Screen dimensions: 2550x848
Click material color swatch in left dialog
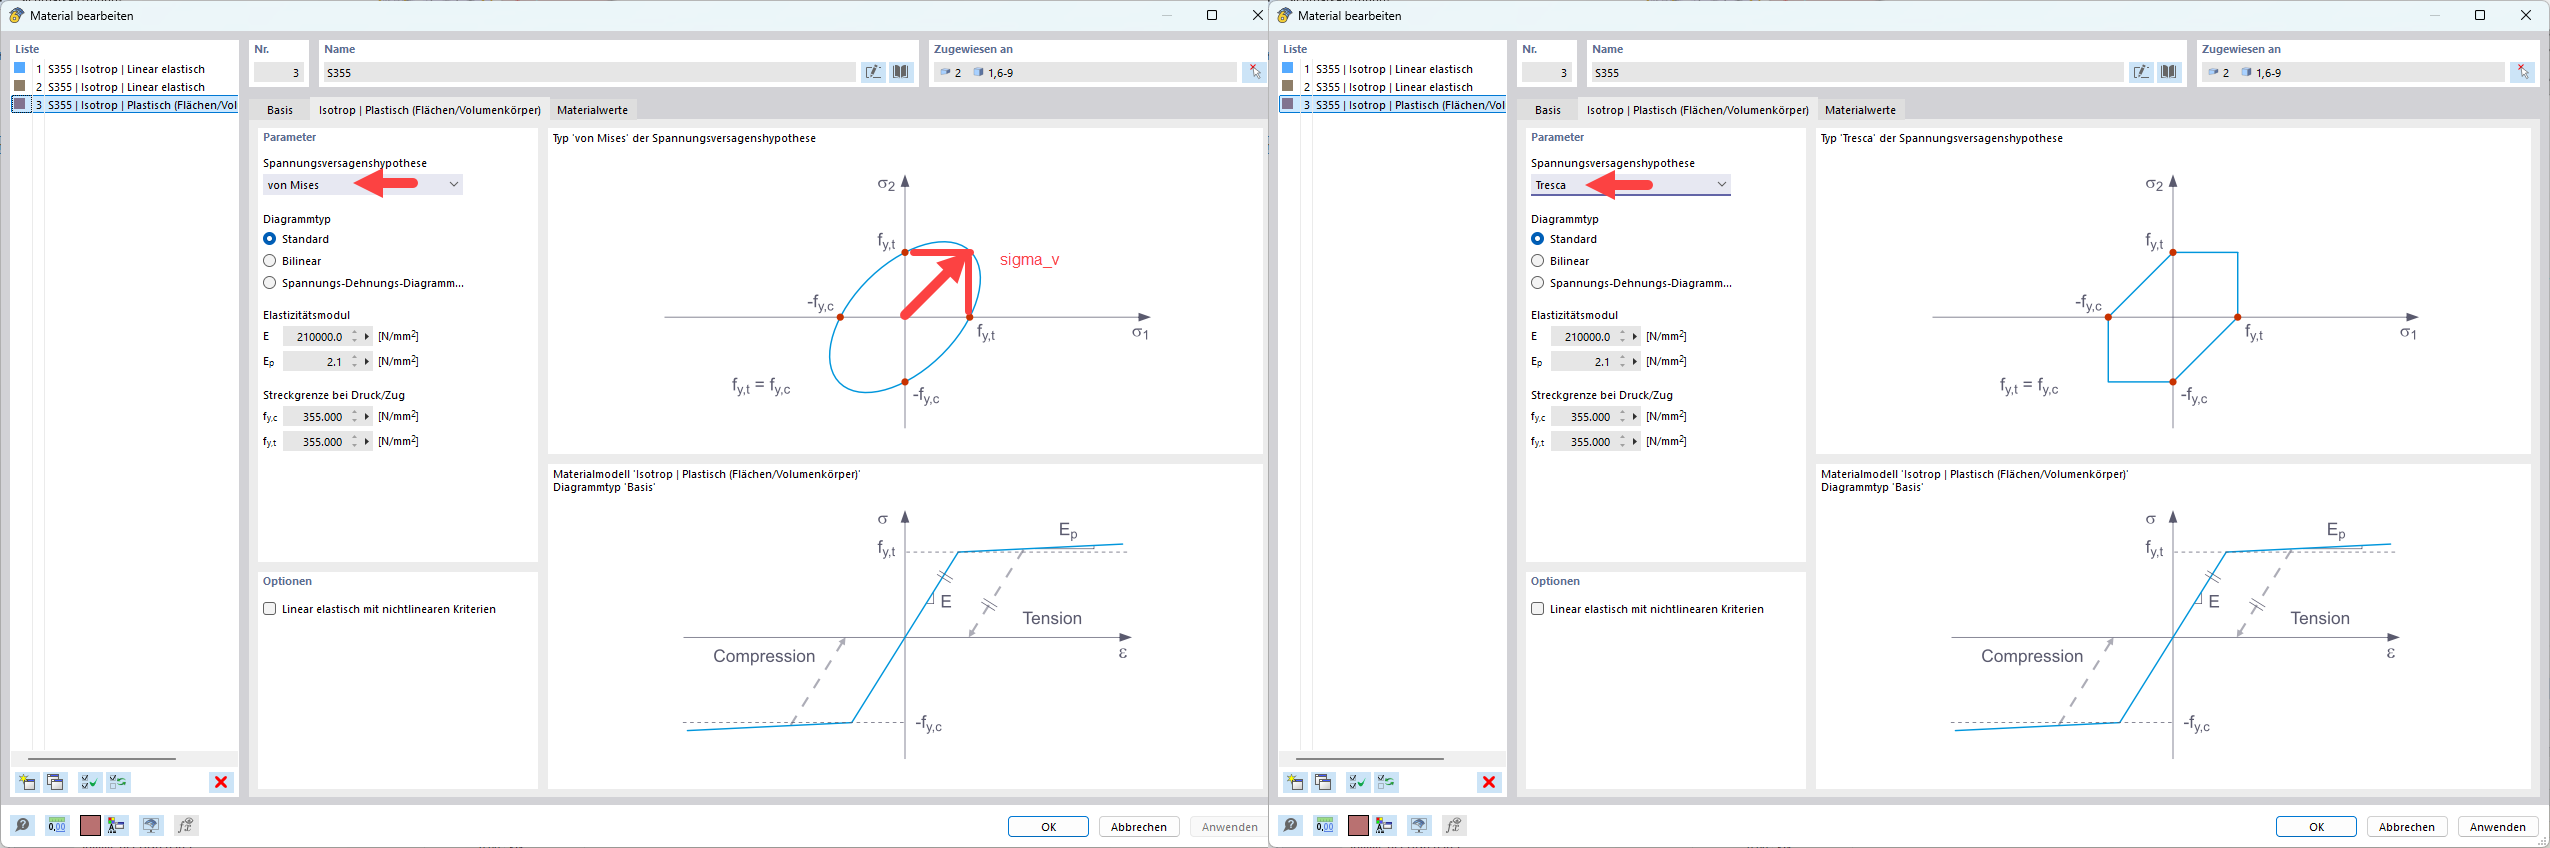[90, 825]
